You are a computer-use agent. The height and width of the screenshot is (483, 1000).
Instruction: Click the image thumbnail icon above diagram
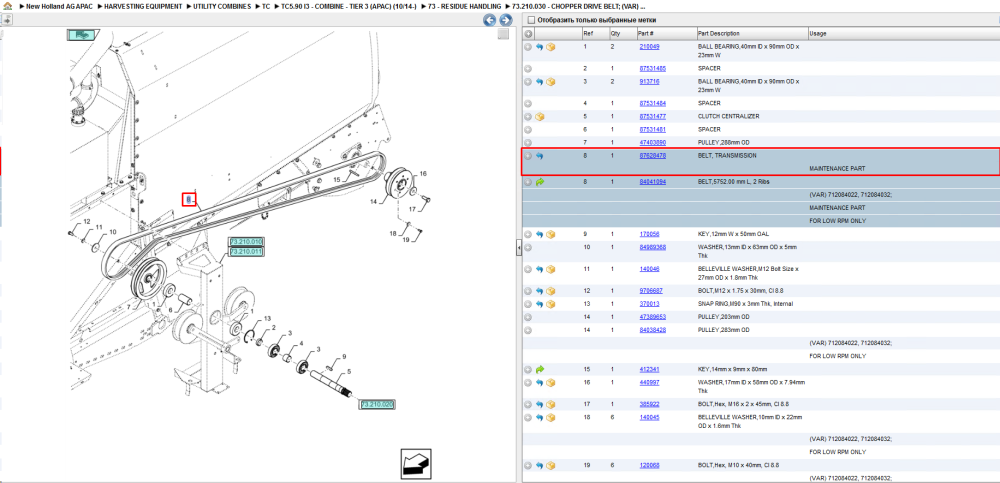point(81,34)
